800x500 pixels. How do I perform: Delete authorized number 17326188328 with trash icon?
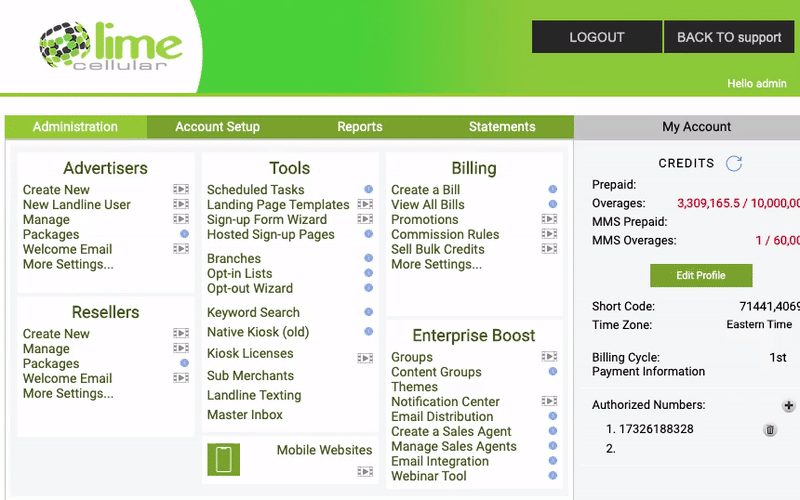pyautogui.click(x=770, y=430)
